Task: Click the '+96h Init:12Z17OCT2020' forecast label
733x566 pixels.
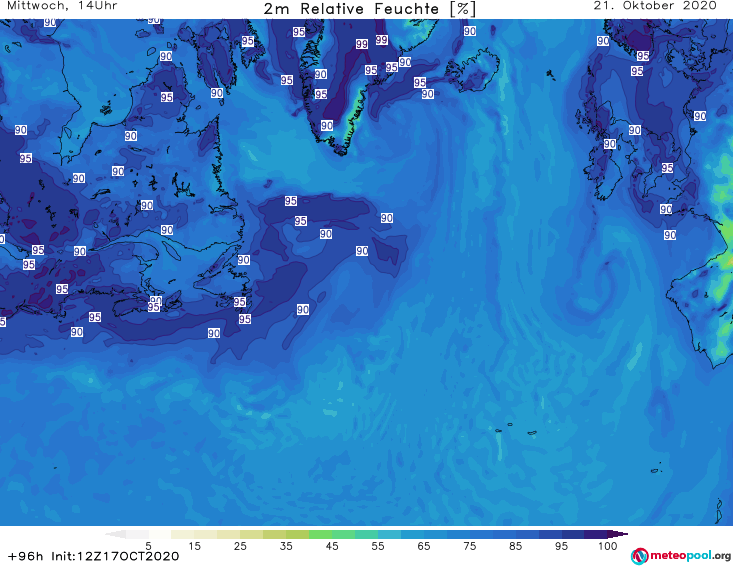Action: pyautogui.click(x=93, y=556)
